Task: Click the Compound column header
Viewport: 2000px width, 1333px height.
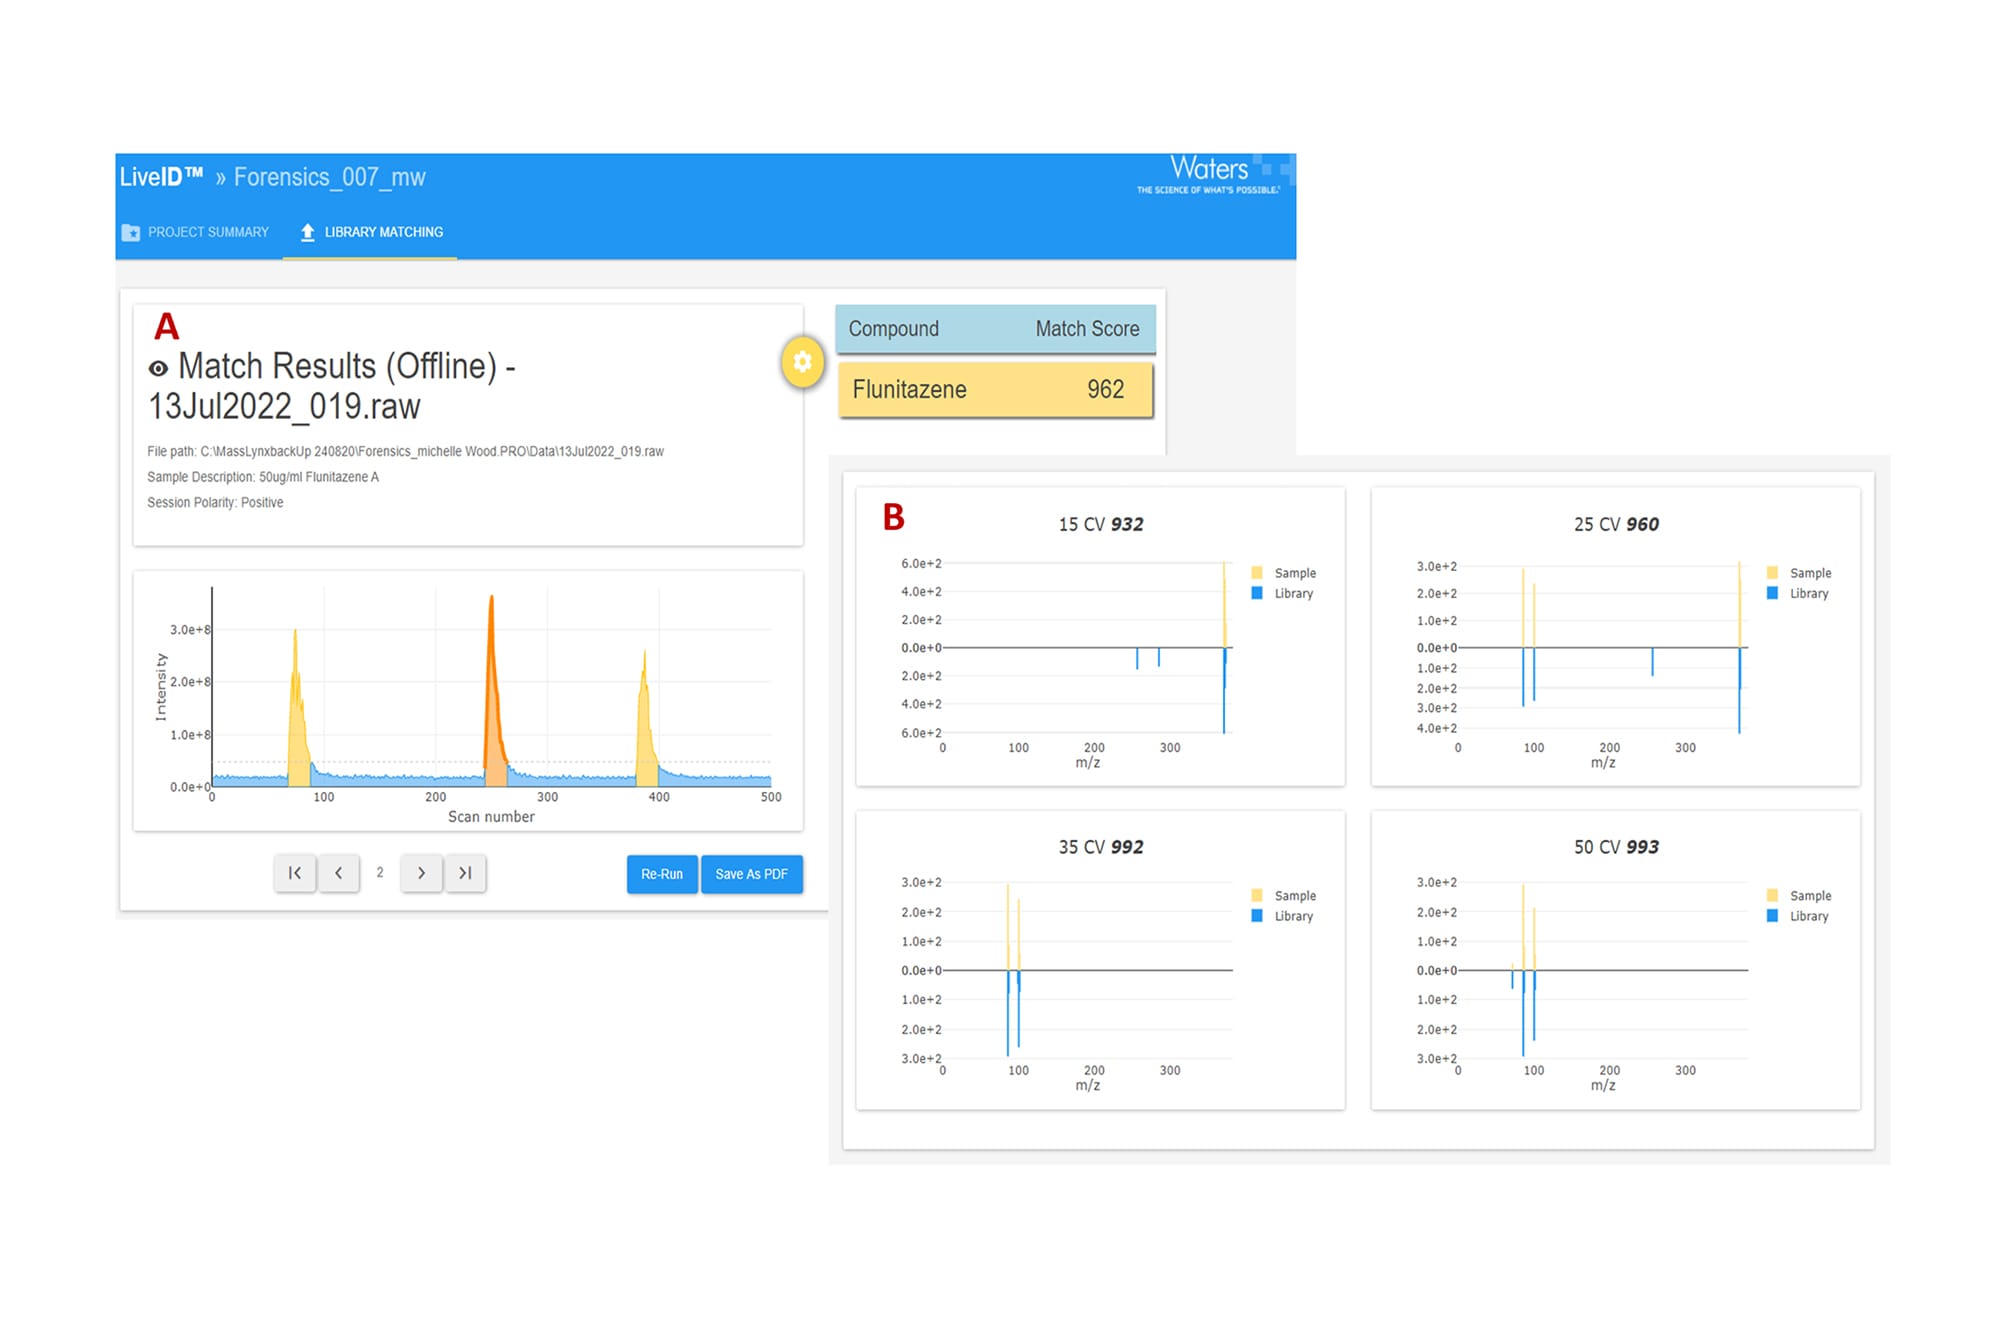Action: 894,329
